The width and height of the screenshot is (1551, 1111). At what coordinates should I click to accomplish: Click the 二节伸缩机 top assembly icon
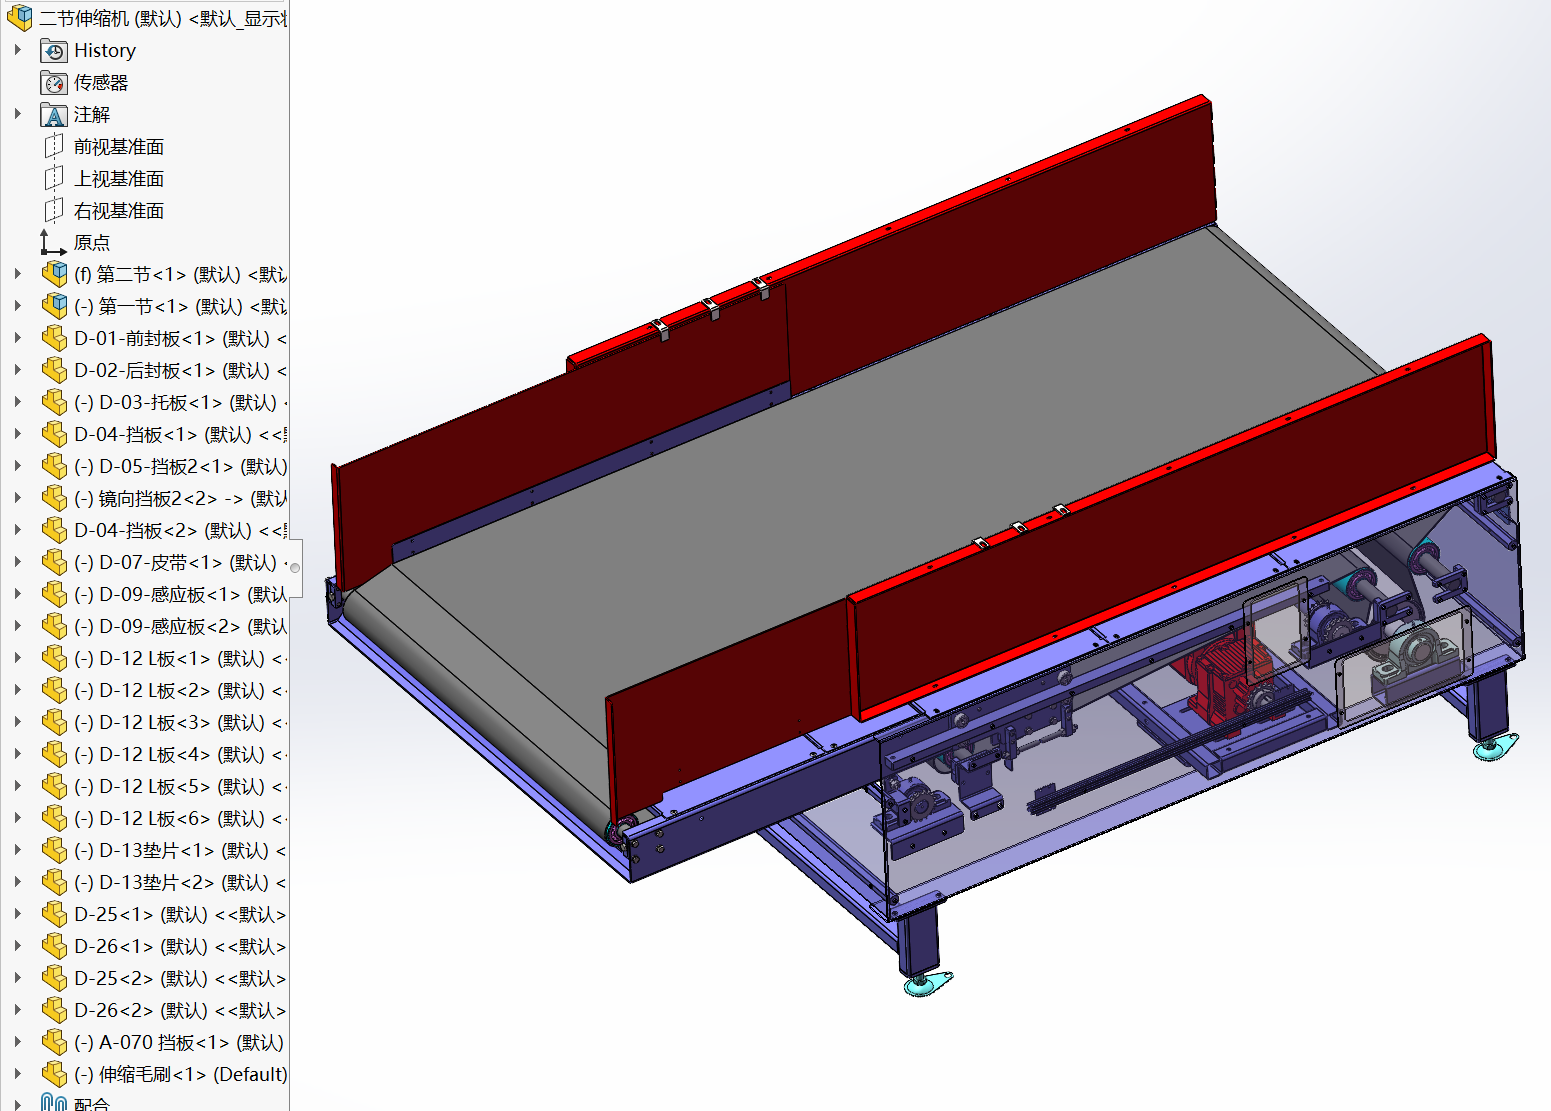click(x=19, y=18)
